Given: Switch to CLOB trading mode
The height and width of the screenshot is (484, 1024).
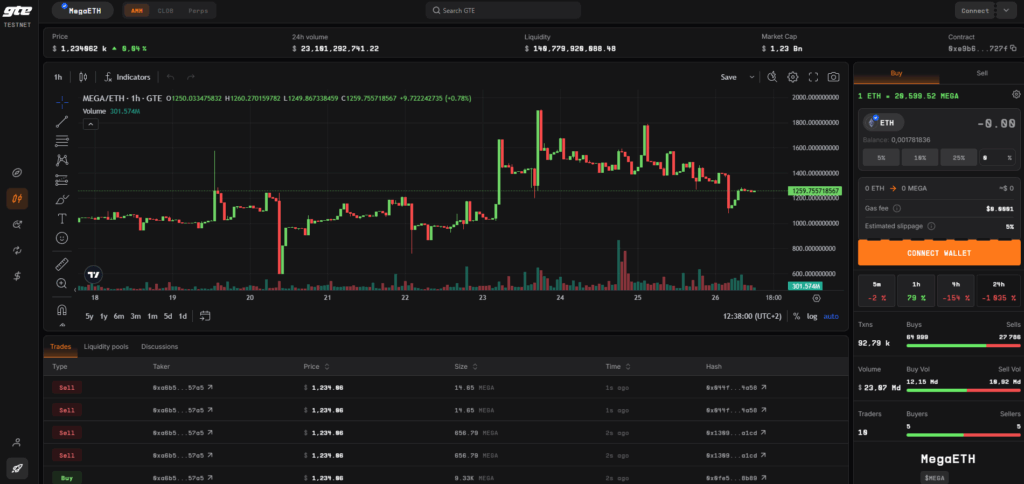Looking at the screenshot, I should 165,10.
